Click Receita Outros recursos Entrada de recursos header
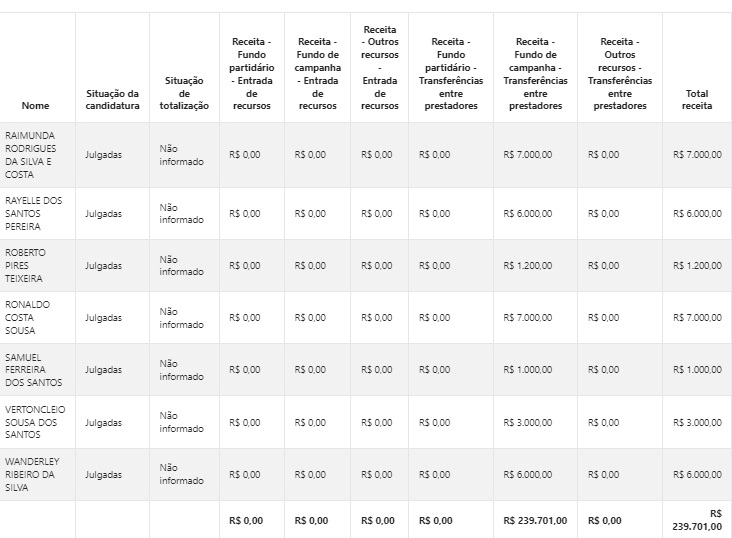 click(x=379, y=68)
